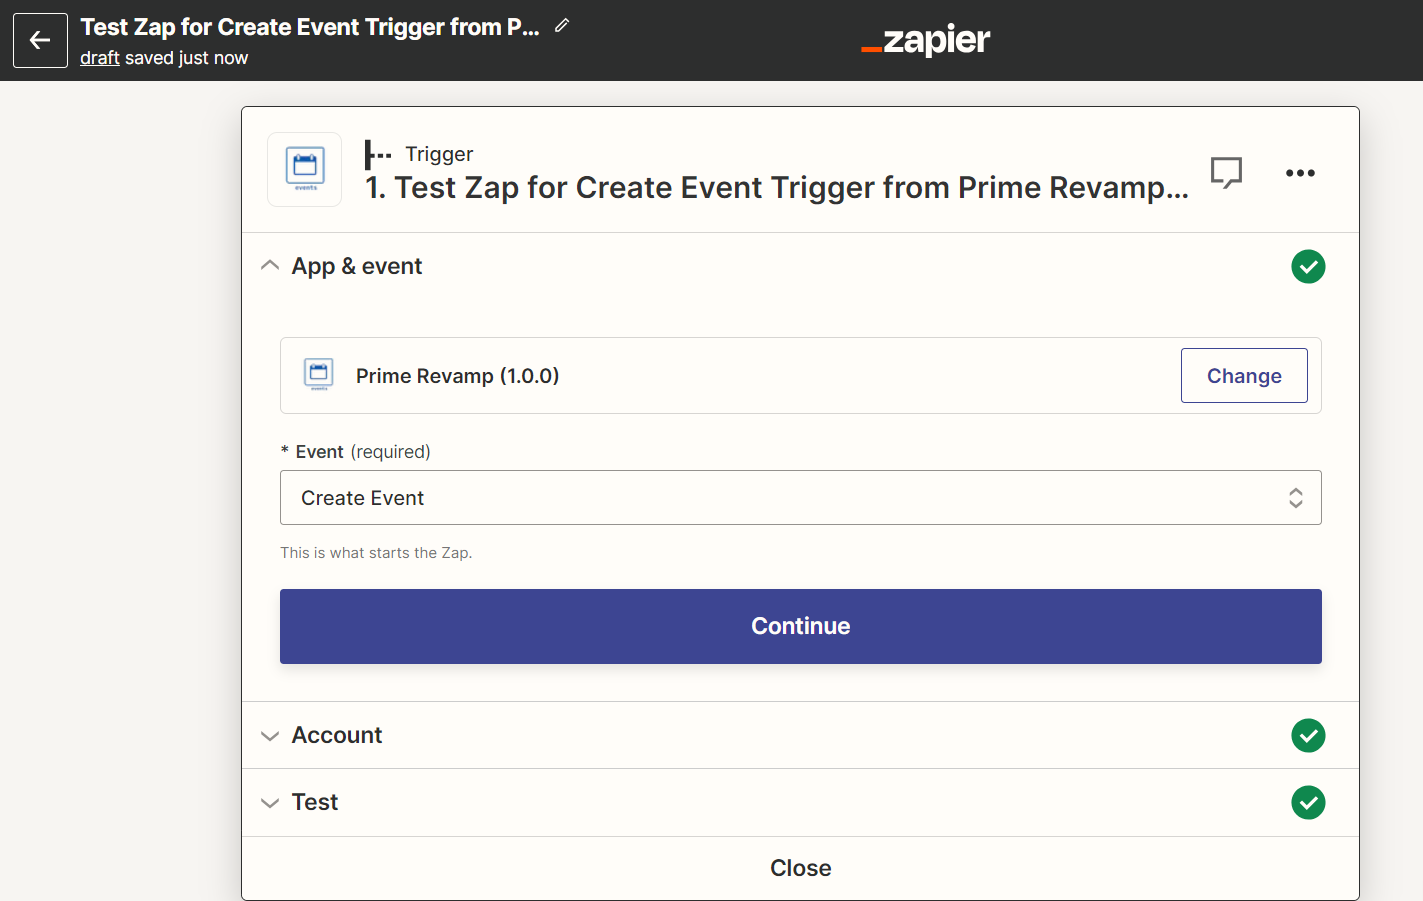The width and height of the screenshot is (1423, 901).
Task: Click the green checkmark beside Test
Action: 1308,803
